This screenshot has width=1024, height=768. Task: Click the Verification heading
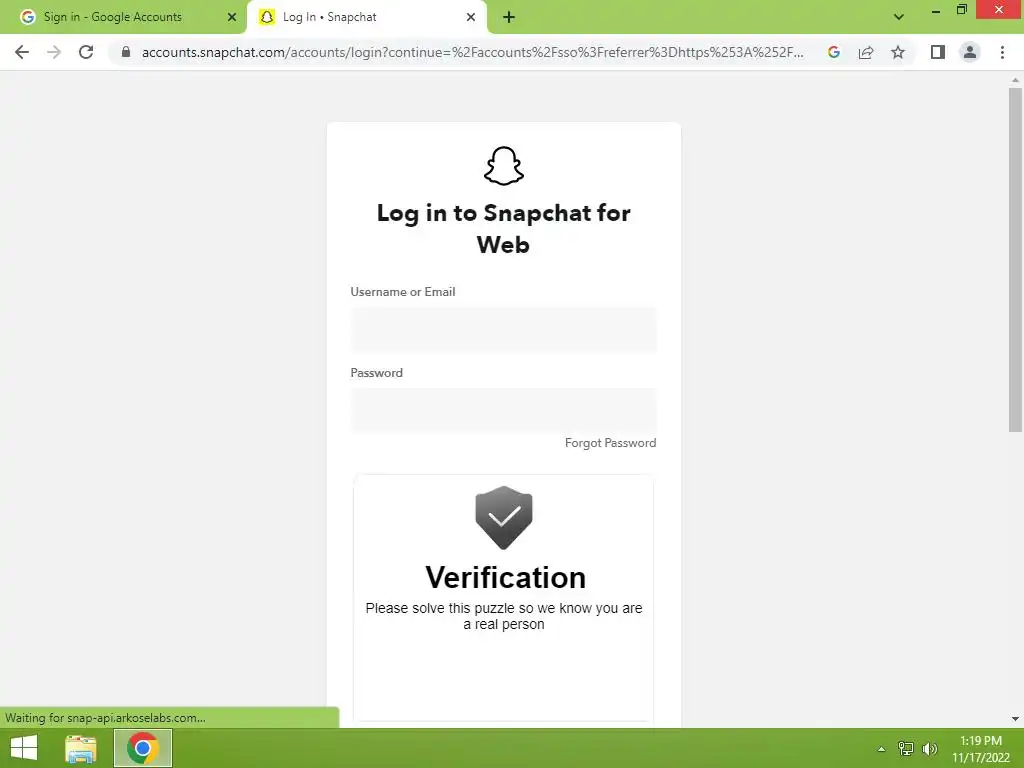(x=505, y=577)
